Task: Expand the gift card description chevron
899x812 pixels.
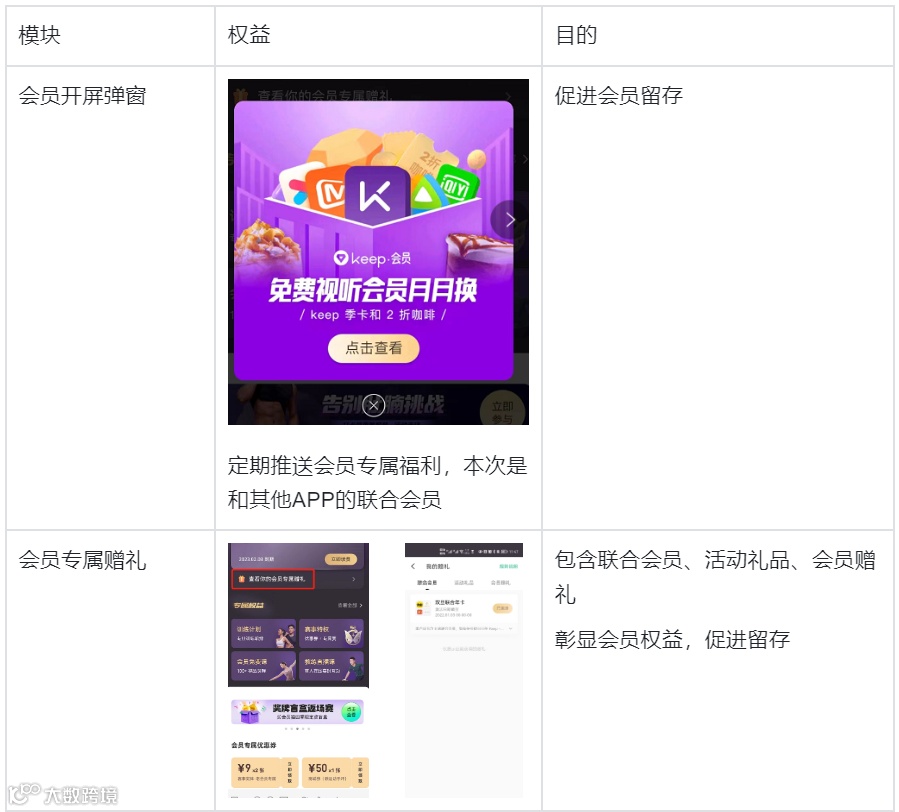Action: coord(510,629)
